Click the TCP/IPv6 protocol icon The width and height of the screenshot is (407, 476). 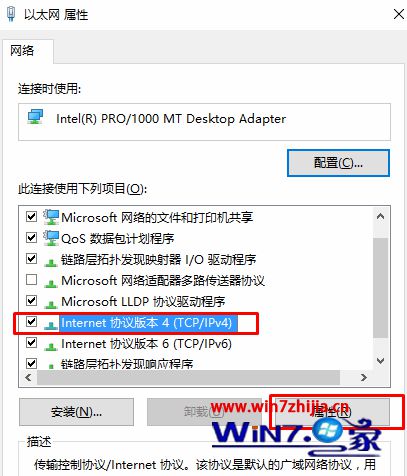[x=51, y=345]
